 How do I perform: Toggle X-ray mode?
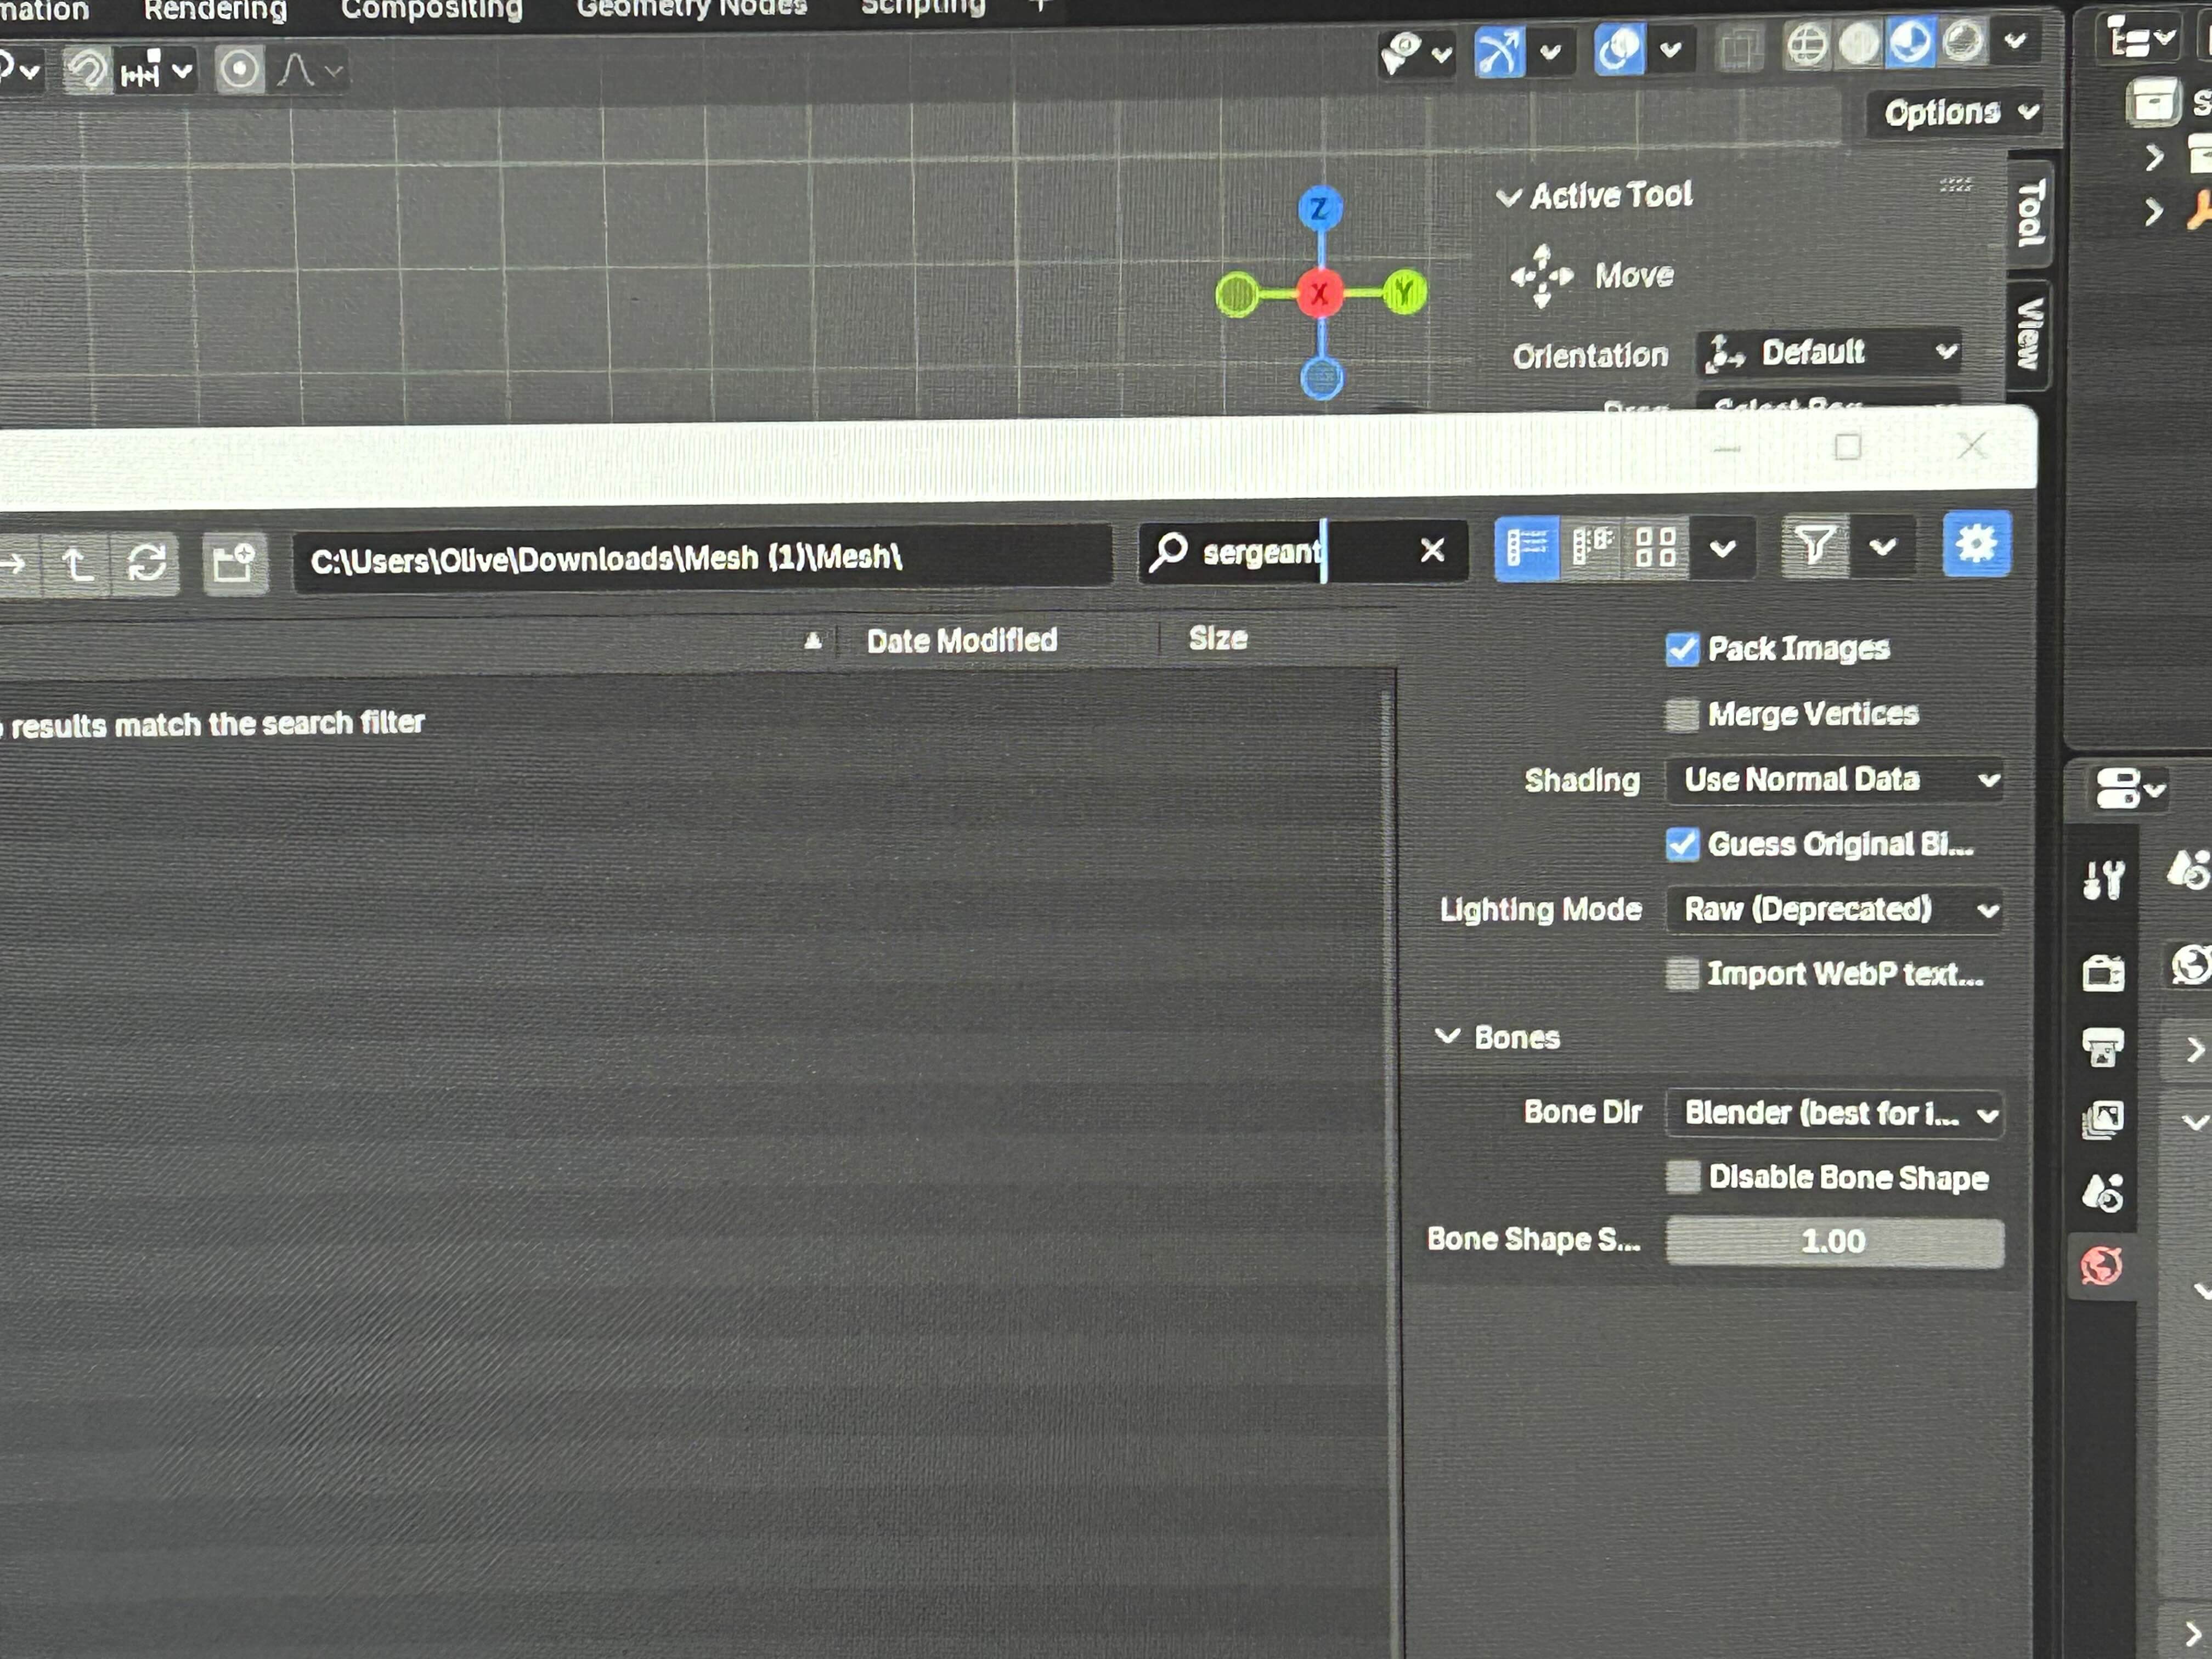[x=1739, y=47]
